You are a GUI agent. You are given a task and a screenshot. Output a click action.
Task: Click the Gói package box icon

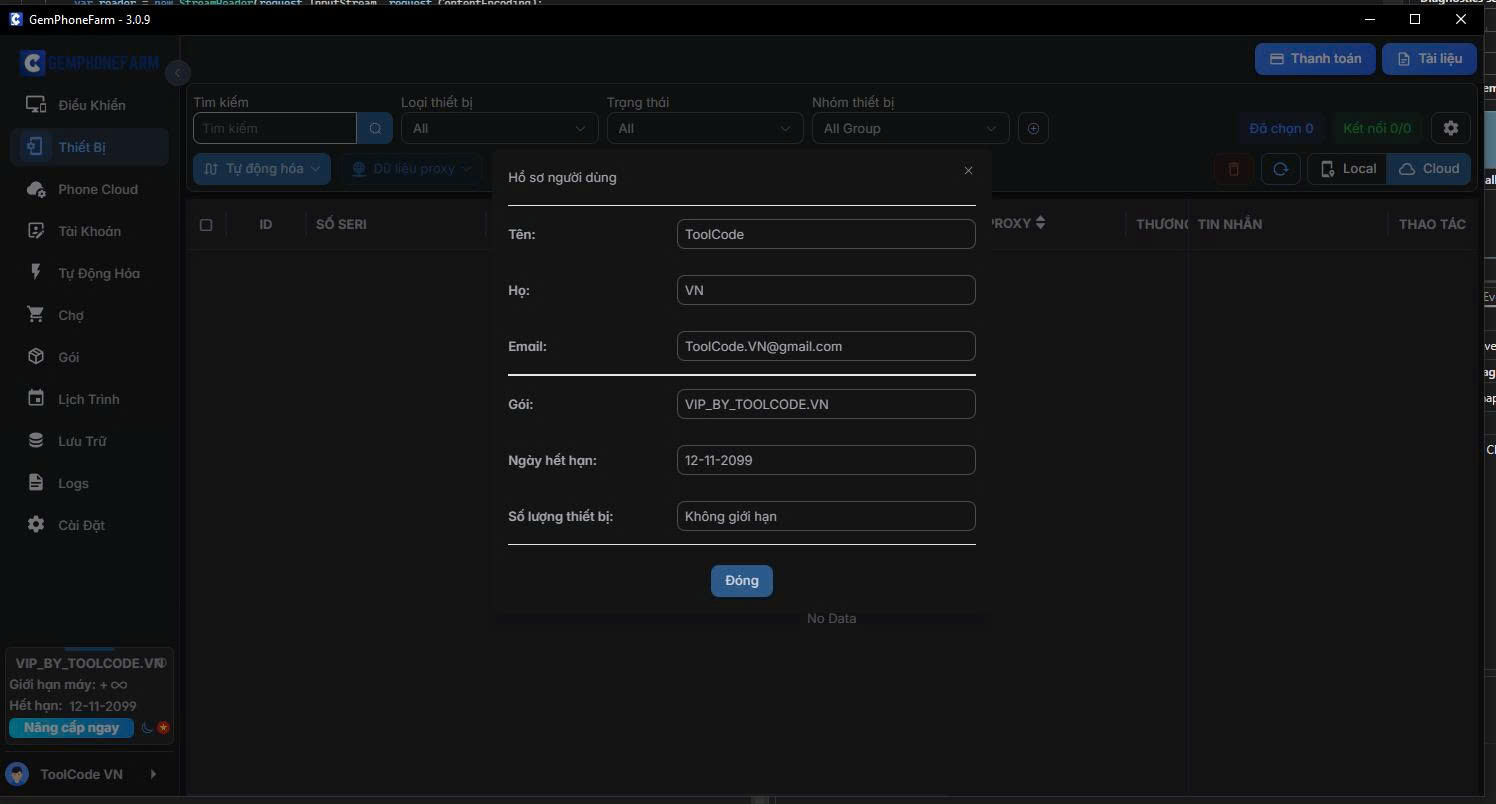tap(36, 357)
